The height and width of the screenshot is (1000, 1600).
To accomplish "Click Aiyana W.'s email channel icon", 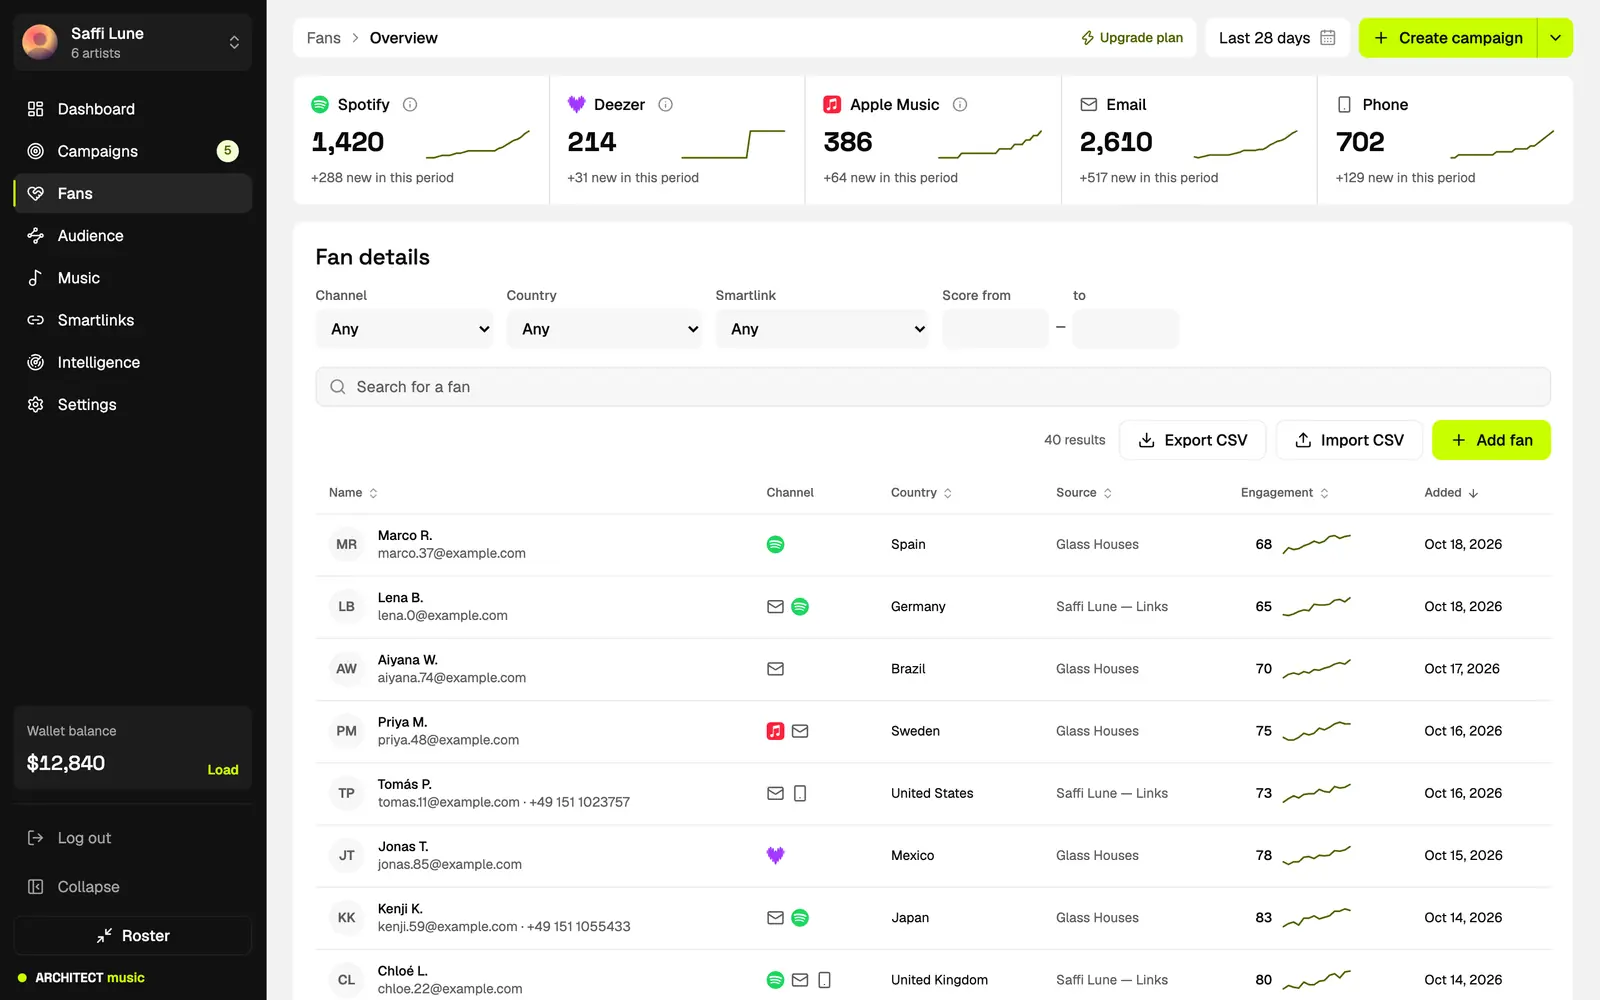I will [x=775, y=669].
